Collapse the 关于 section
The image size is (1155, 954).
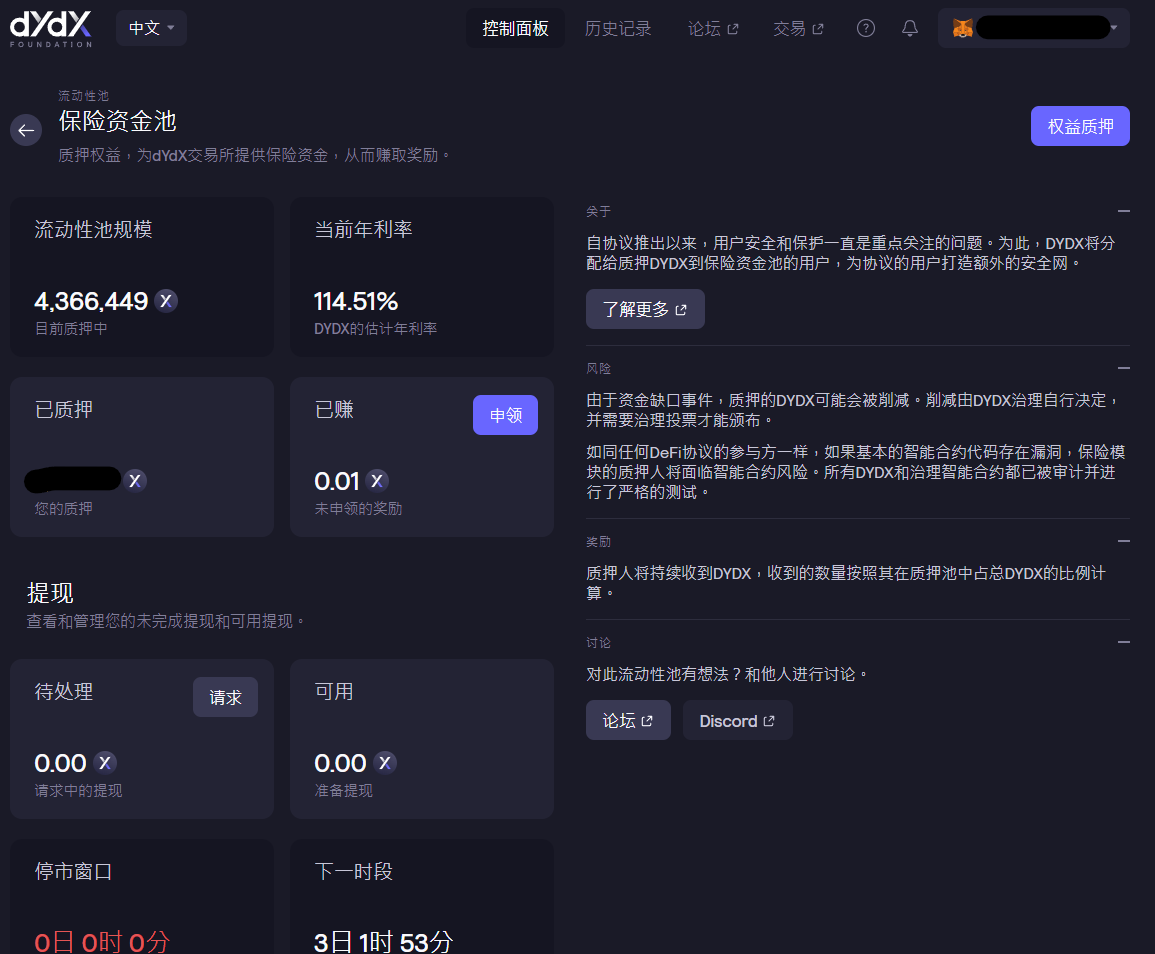(1123, 211)
